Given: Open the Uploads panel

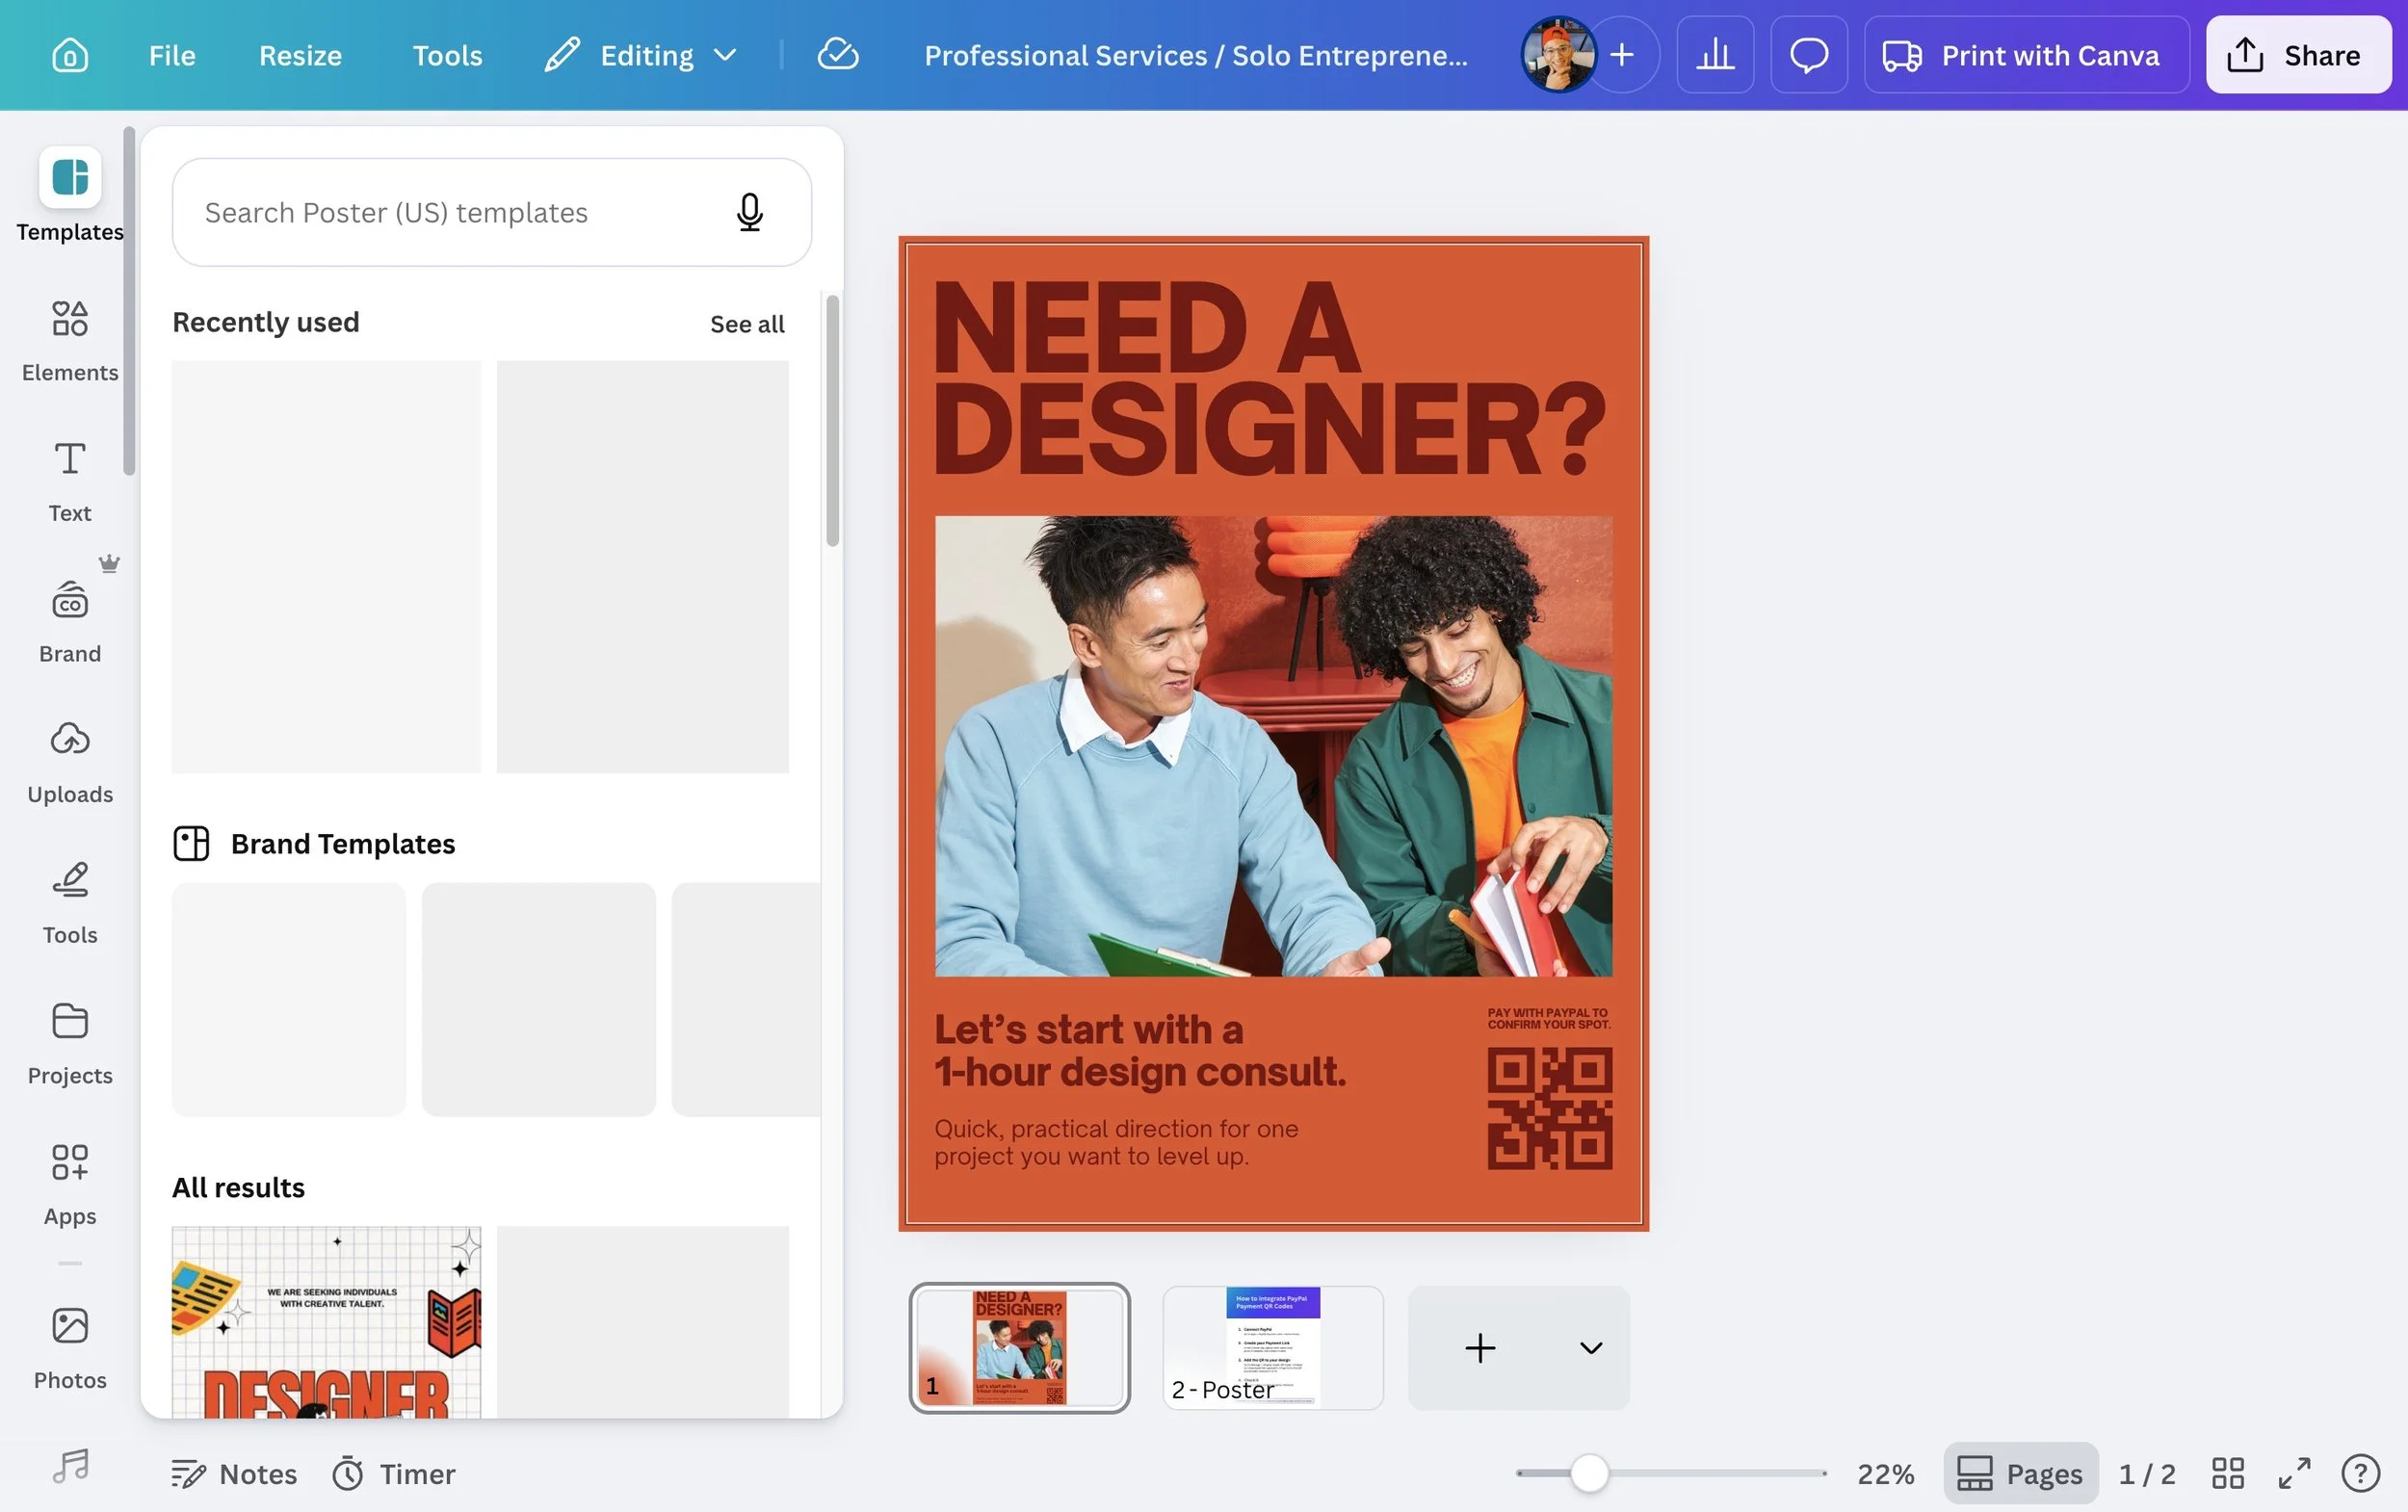Looking at the screenshot, I should pos(69,762).
